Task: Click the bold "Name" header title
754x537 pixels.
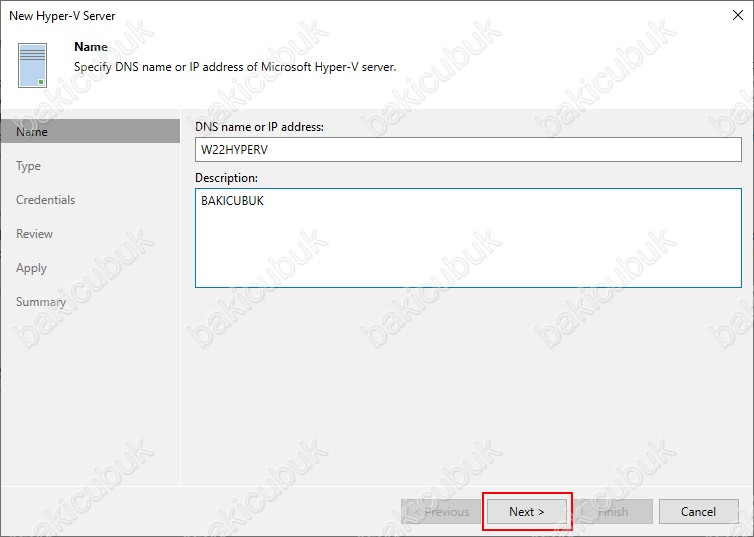Action: (91, 47)
